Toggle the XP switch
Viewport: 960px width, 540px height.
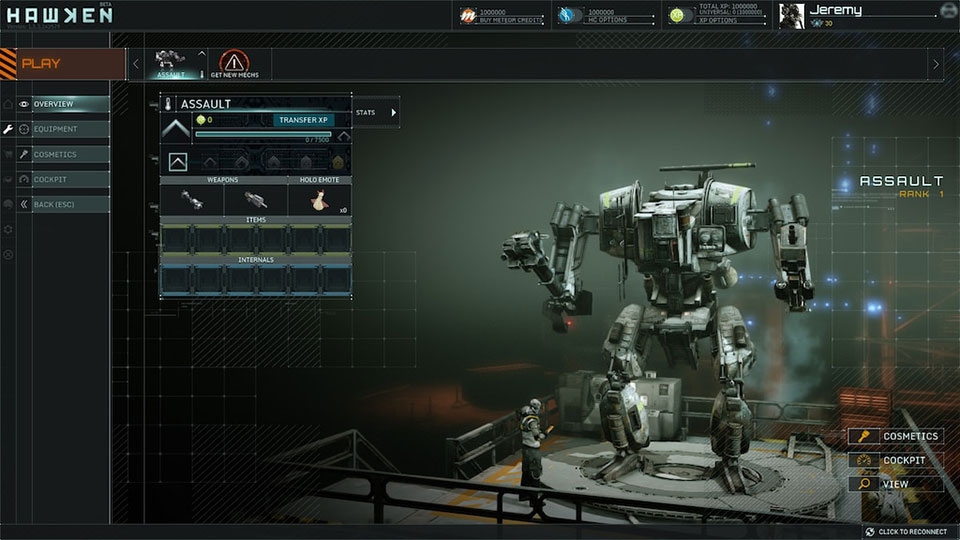tap(681, 16)
